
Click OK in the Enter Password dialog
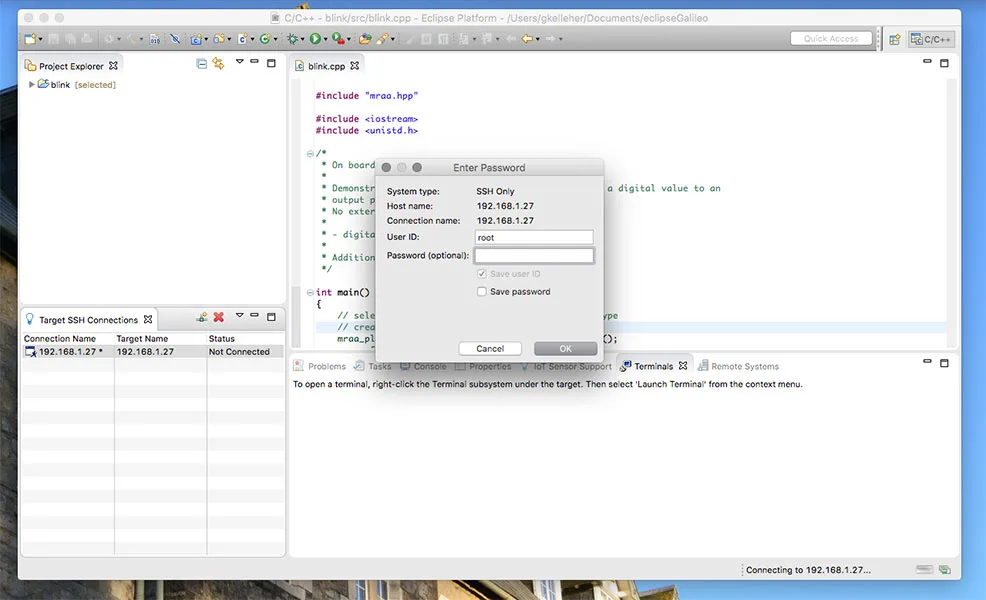tap(565, 349)
